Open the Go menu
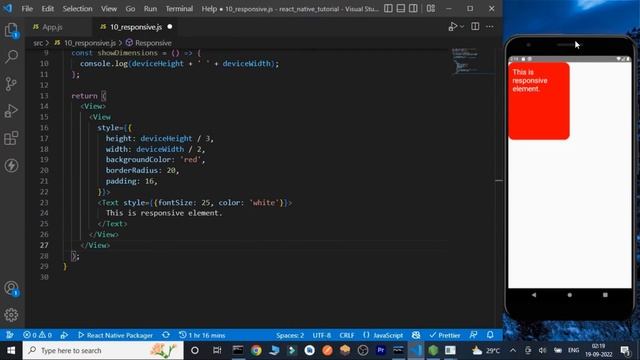Image resolution: width=640 pixels, height=360 pixels. tap(130, 9)
